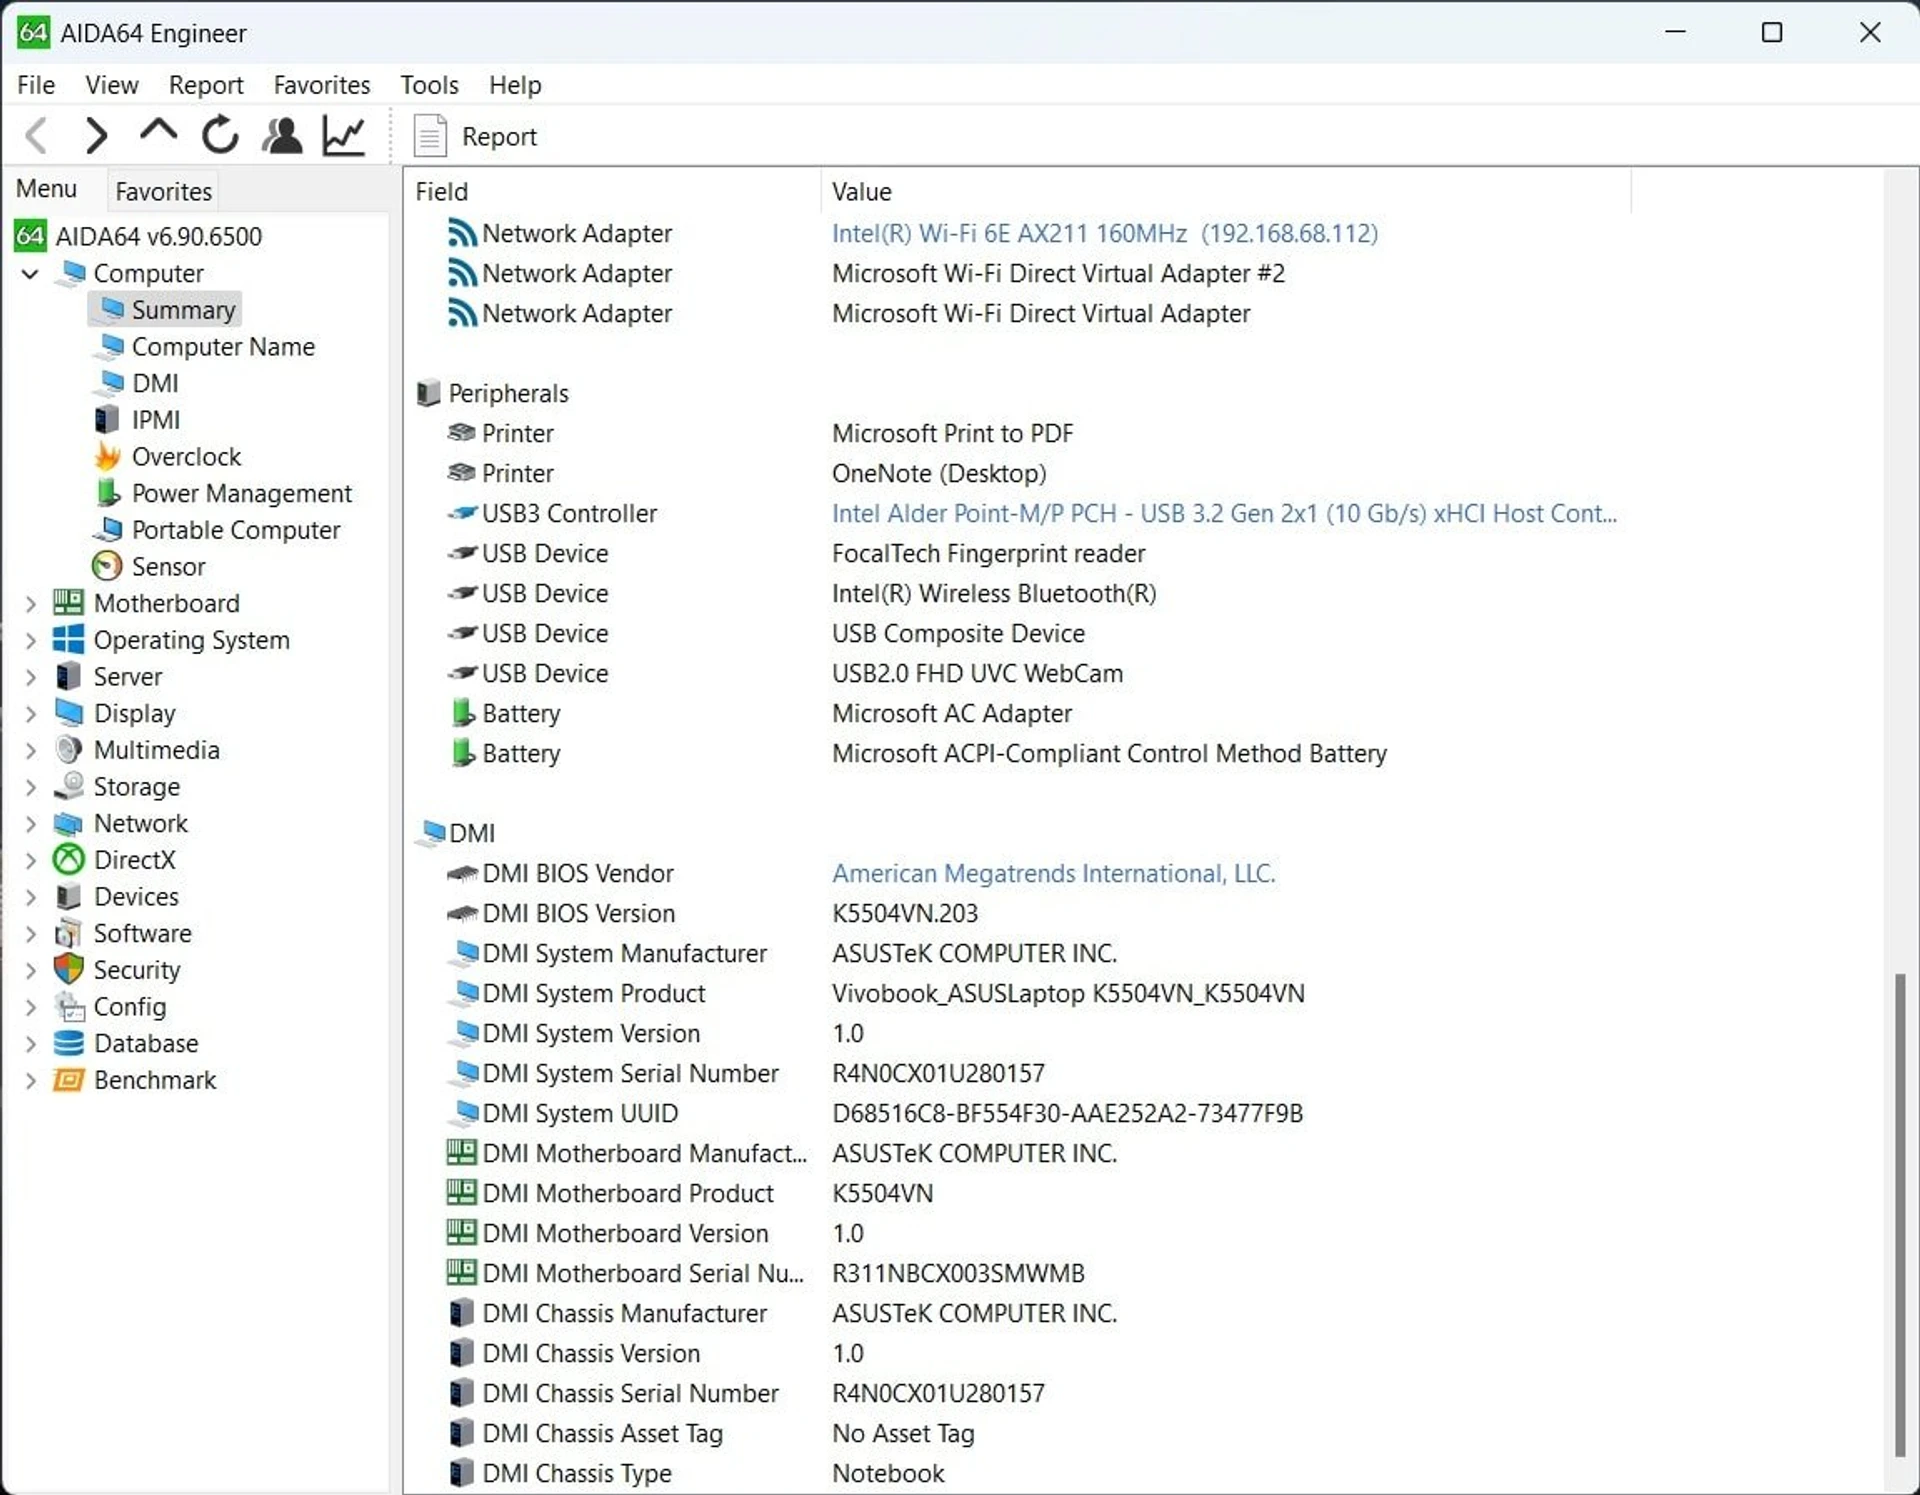Viewport: 1920px width, 1495px height.
Task: Go forward with the right arrow toolbar icon
Action: point(96,135)
